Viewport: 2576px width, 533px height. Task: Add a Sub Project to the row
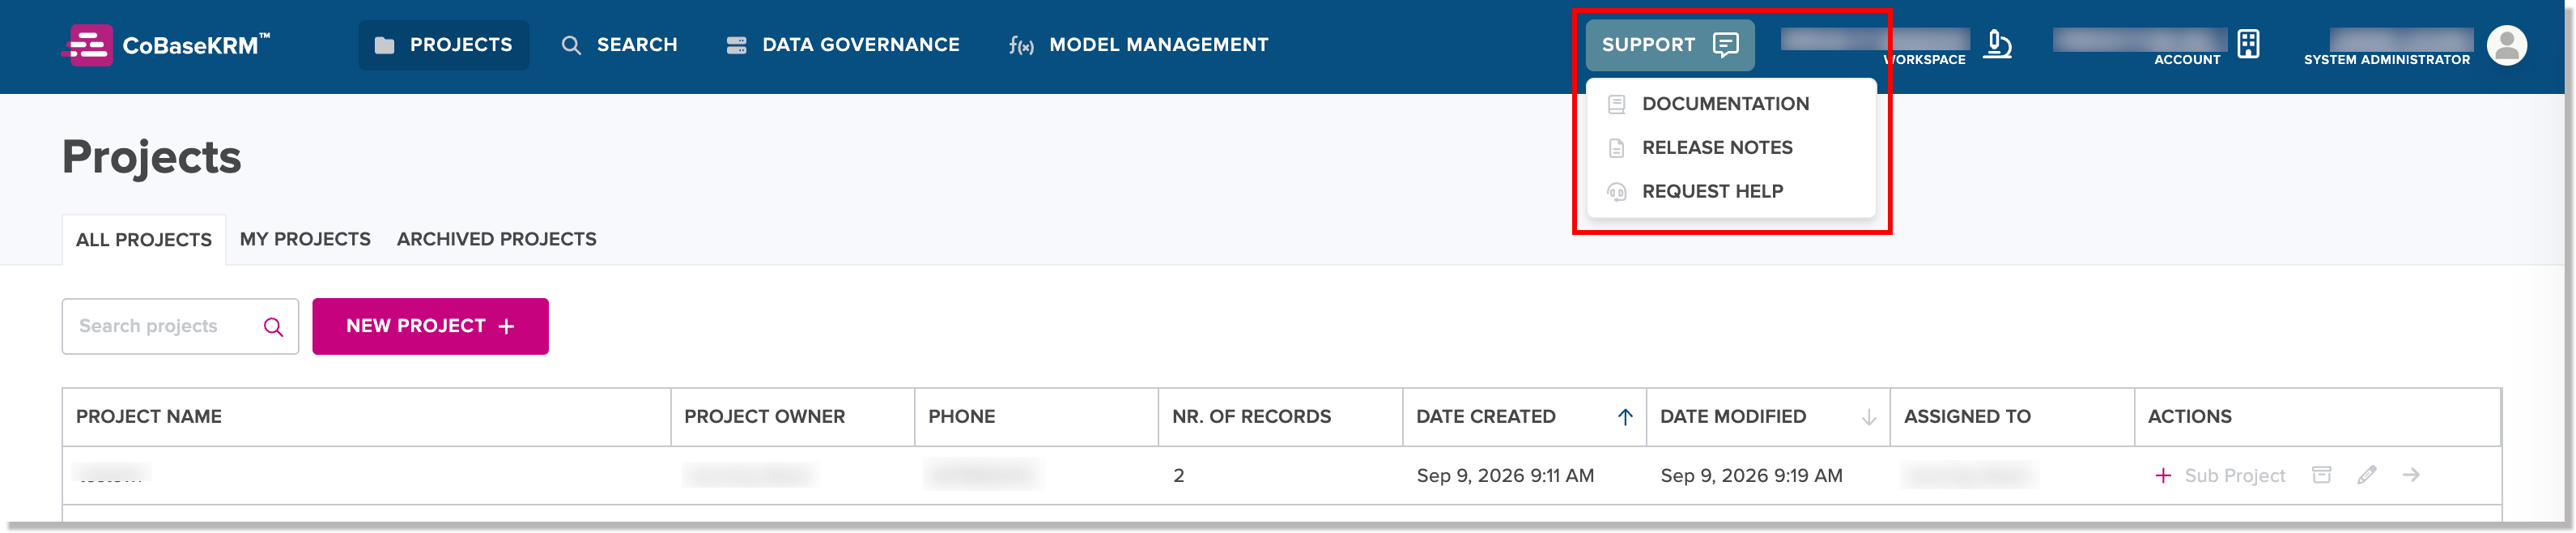coord(2219,476)
